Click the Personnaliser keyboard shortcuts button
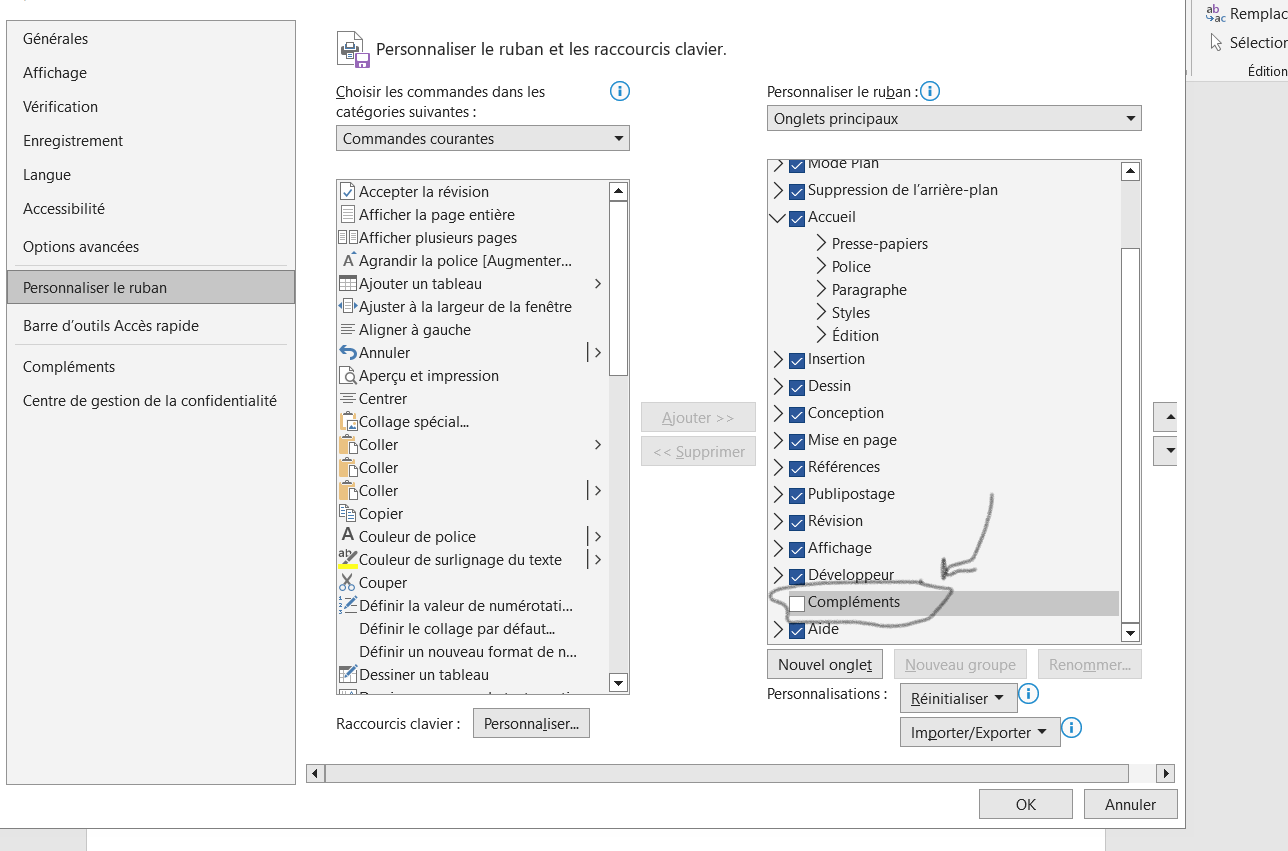The image size is (1288, 851). (531, 723)
